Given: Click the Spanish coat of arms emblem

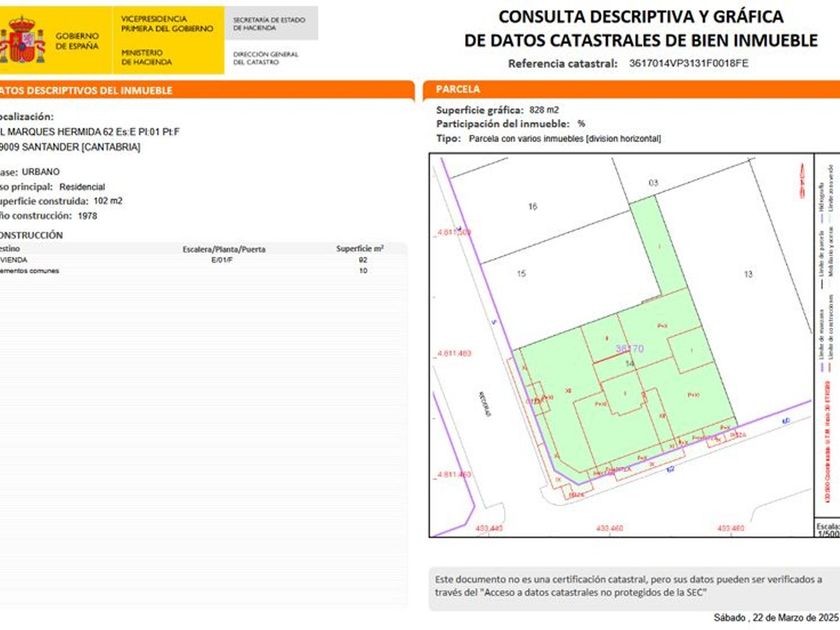Looking at the screenshot, I should tap(22, 40).
